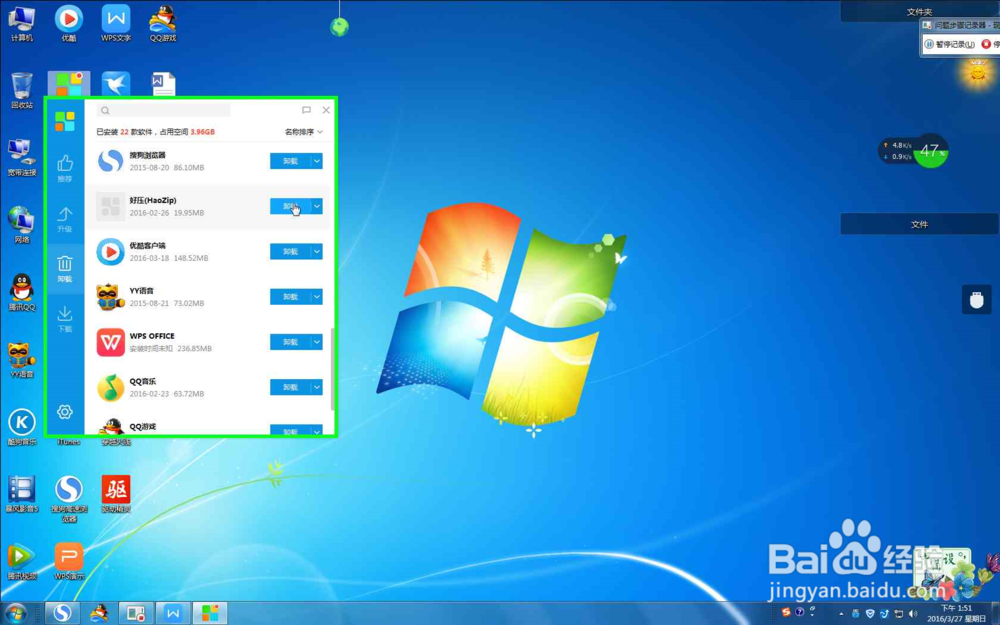Expand the arrow beside QQ音乐 uninstall
This screenshot has height=625, width=1000.
click(317, 388)
